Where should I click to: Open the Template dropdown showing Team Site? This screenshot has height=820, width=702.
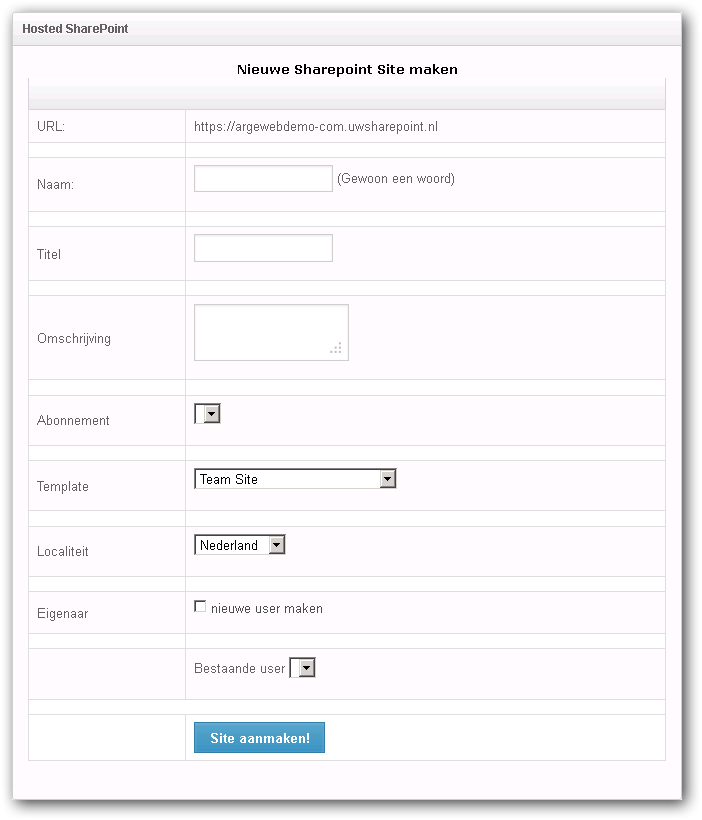295,479
